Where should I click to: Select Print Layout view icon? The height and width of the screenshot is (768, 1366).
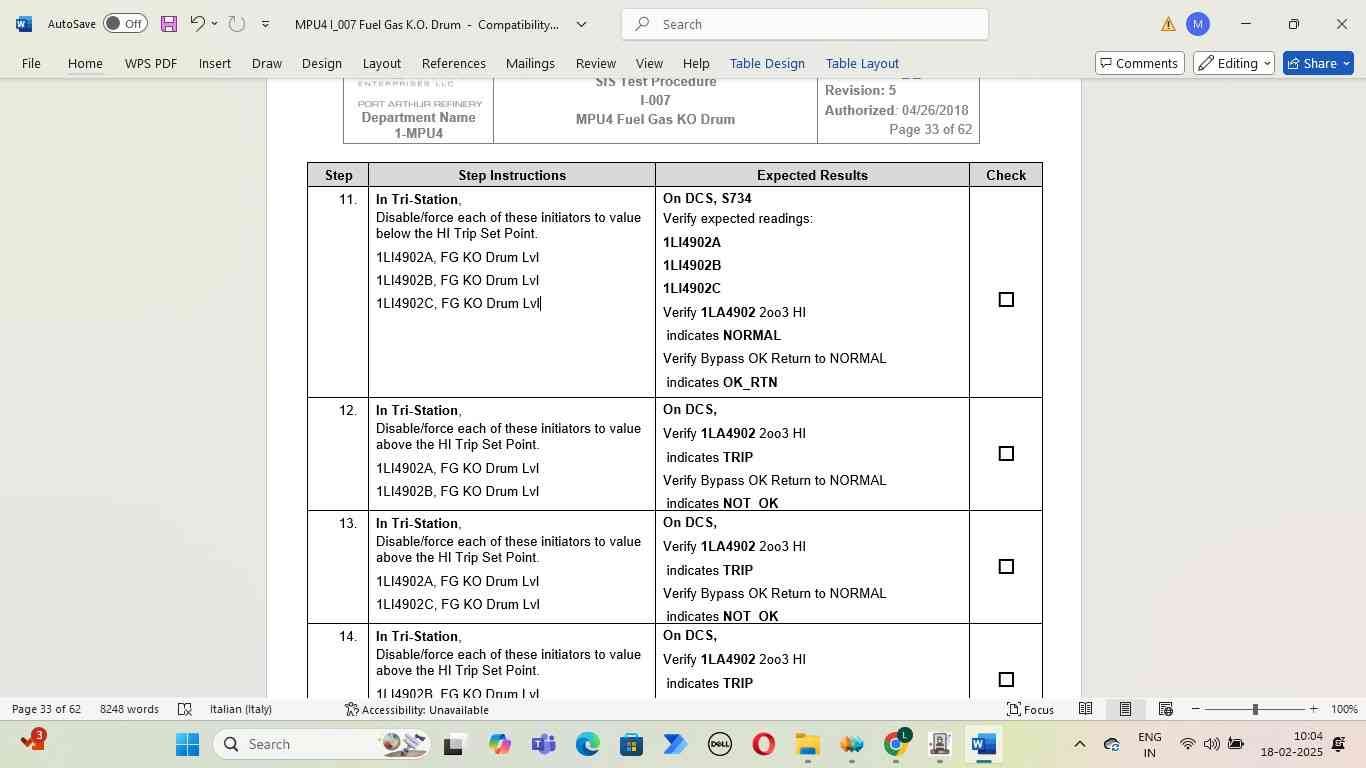pyautogui.click(x=1125, y=709)
